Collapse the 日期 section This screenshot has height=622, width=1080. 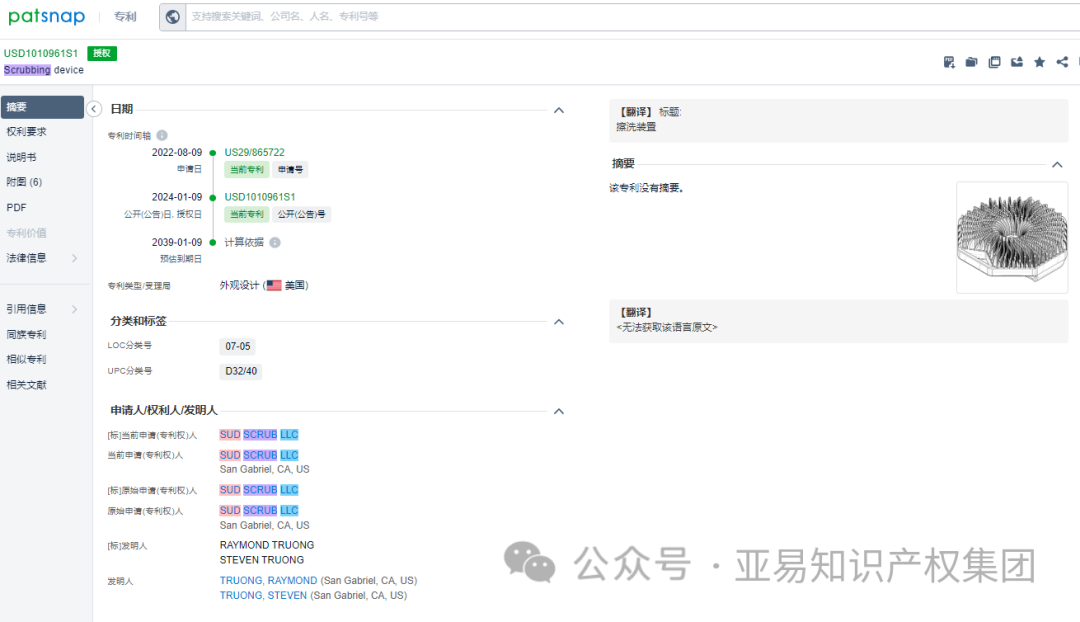[559, 110]
